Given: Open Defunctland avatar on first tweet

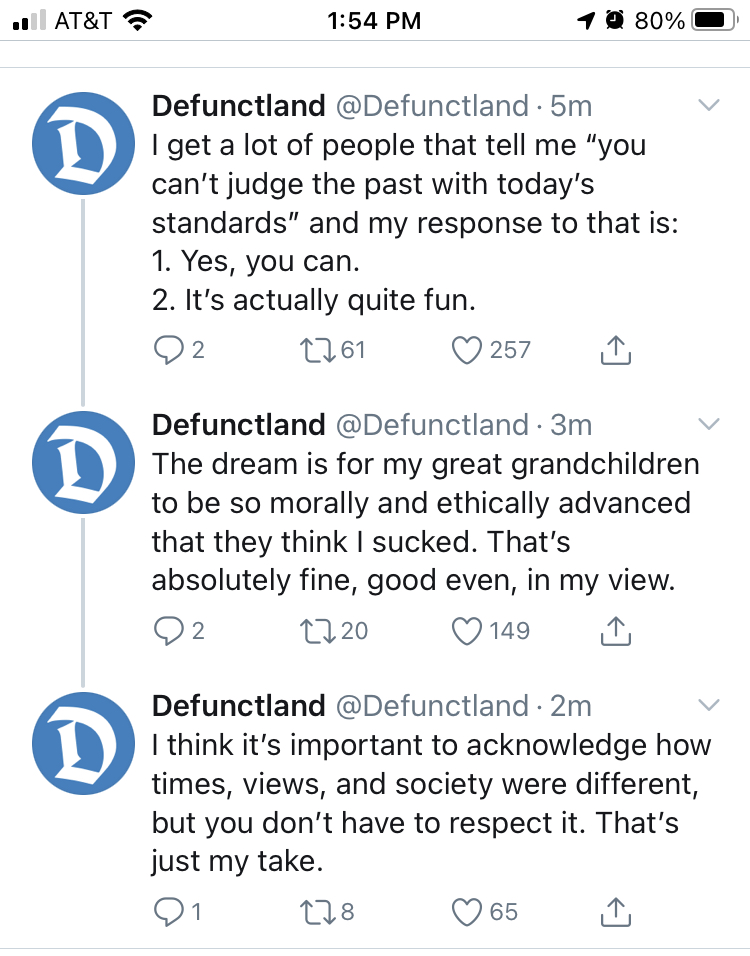Looking at the screenshot, I should [84, 143].
